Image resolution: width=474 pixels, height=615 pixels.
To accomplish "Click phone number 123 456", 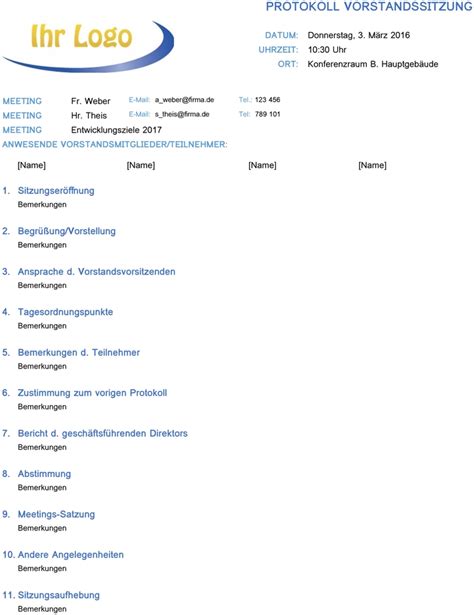I will [267, 100].
